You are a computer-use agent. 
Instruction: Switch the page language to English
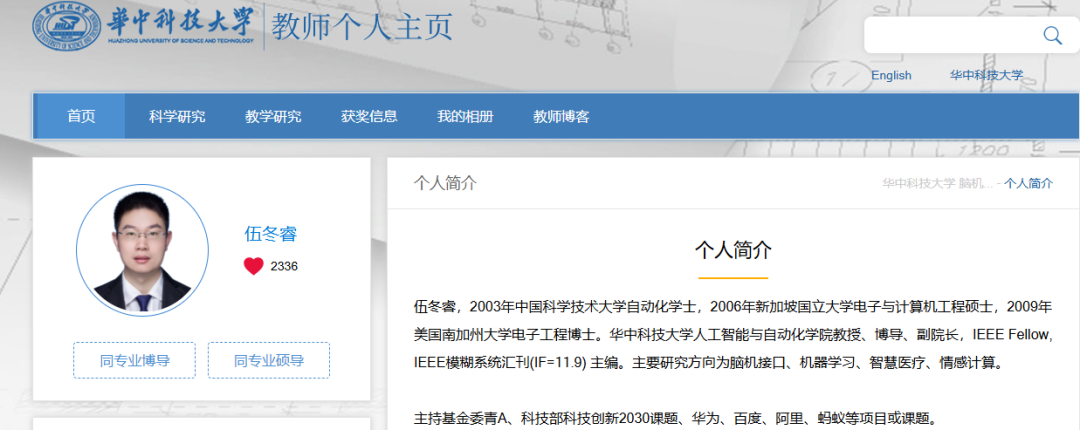pos(891,75)
